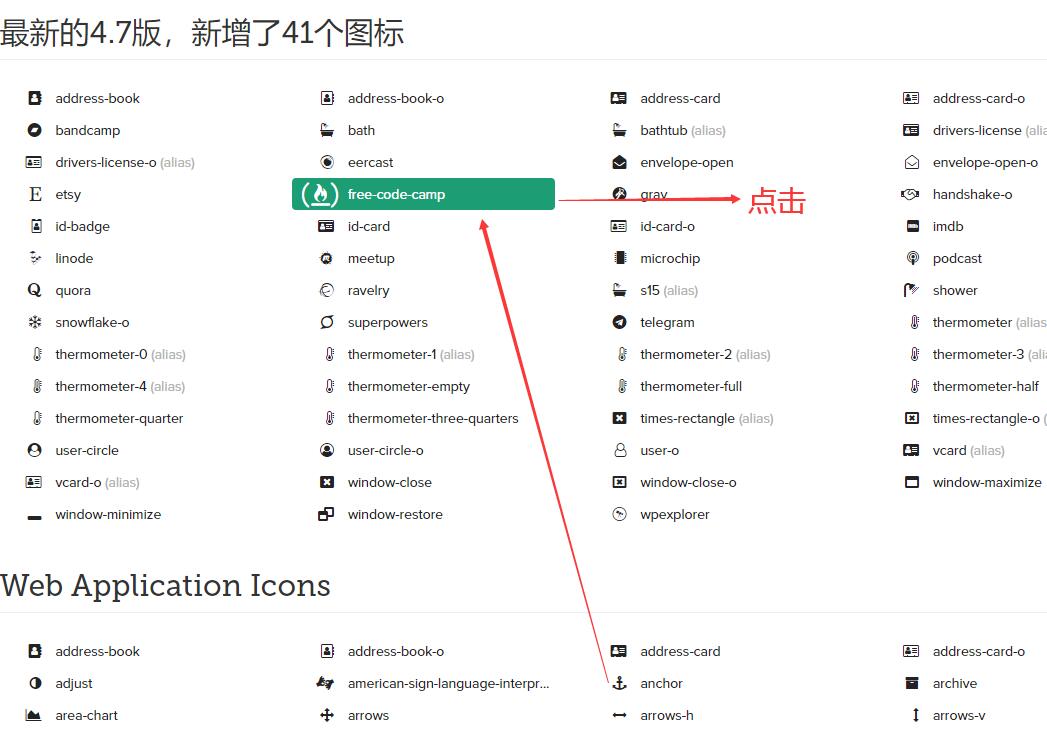Click the telegram paper plane icon
Image resolution: width=1047 pixels, height=735 pixels.
(x=619, y=322)
